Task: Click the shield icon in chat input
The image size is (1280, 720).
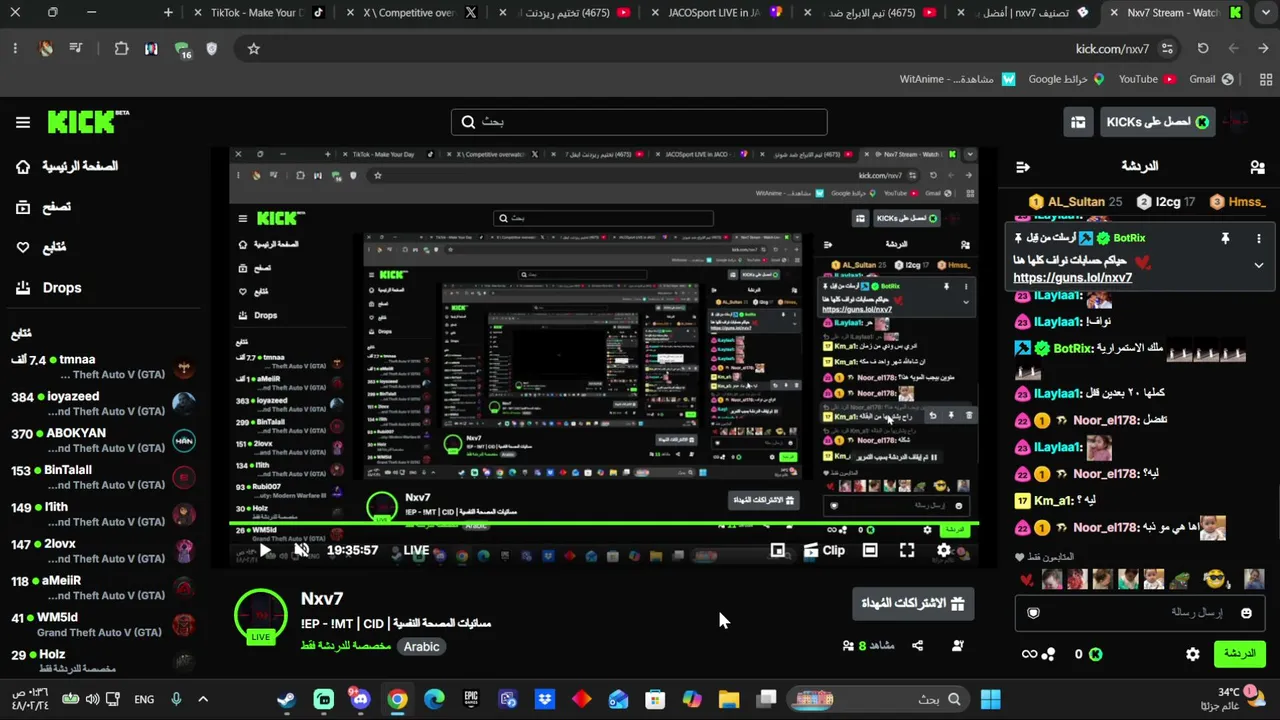Action: click(1034, 613)
